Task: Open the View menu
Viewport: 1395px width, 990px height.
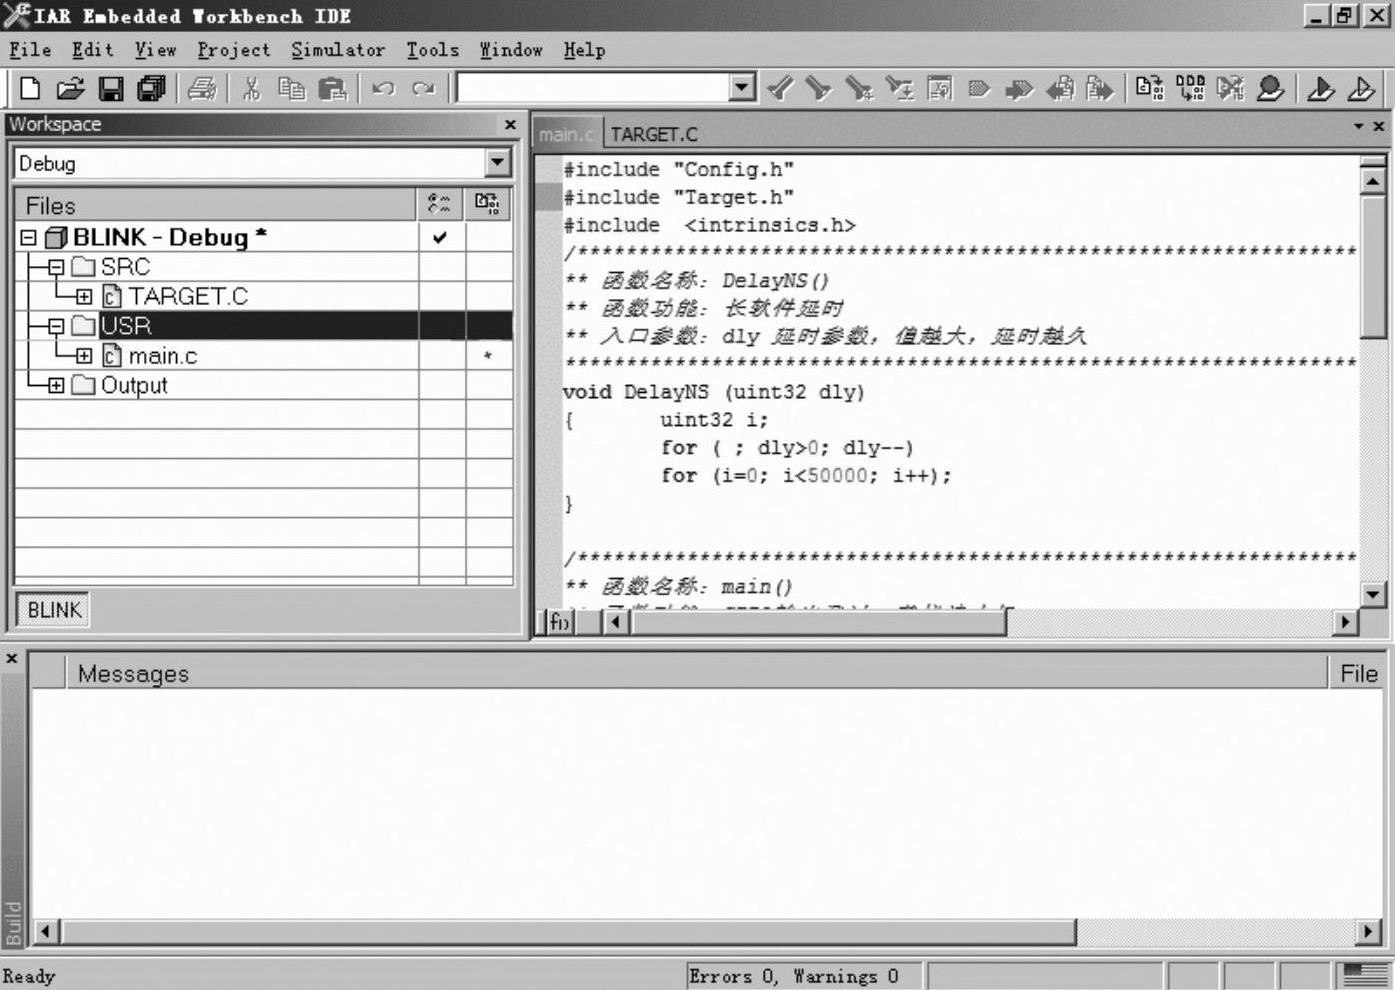Action: point(155,50)
